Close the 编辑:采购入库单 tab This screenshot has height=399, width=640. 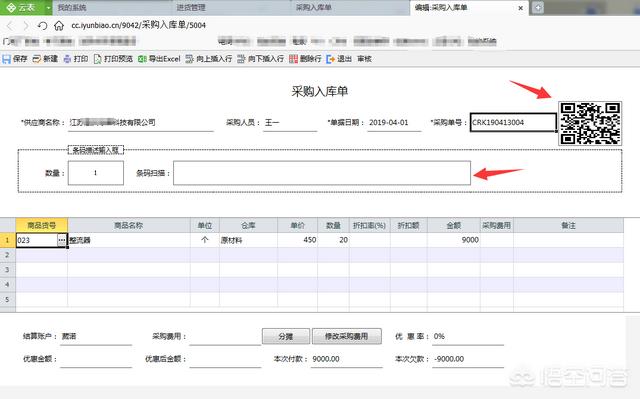tap(520, 8)
